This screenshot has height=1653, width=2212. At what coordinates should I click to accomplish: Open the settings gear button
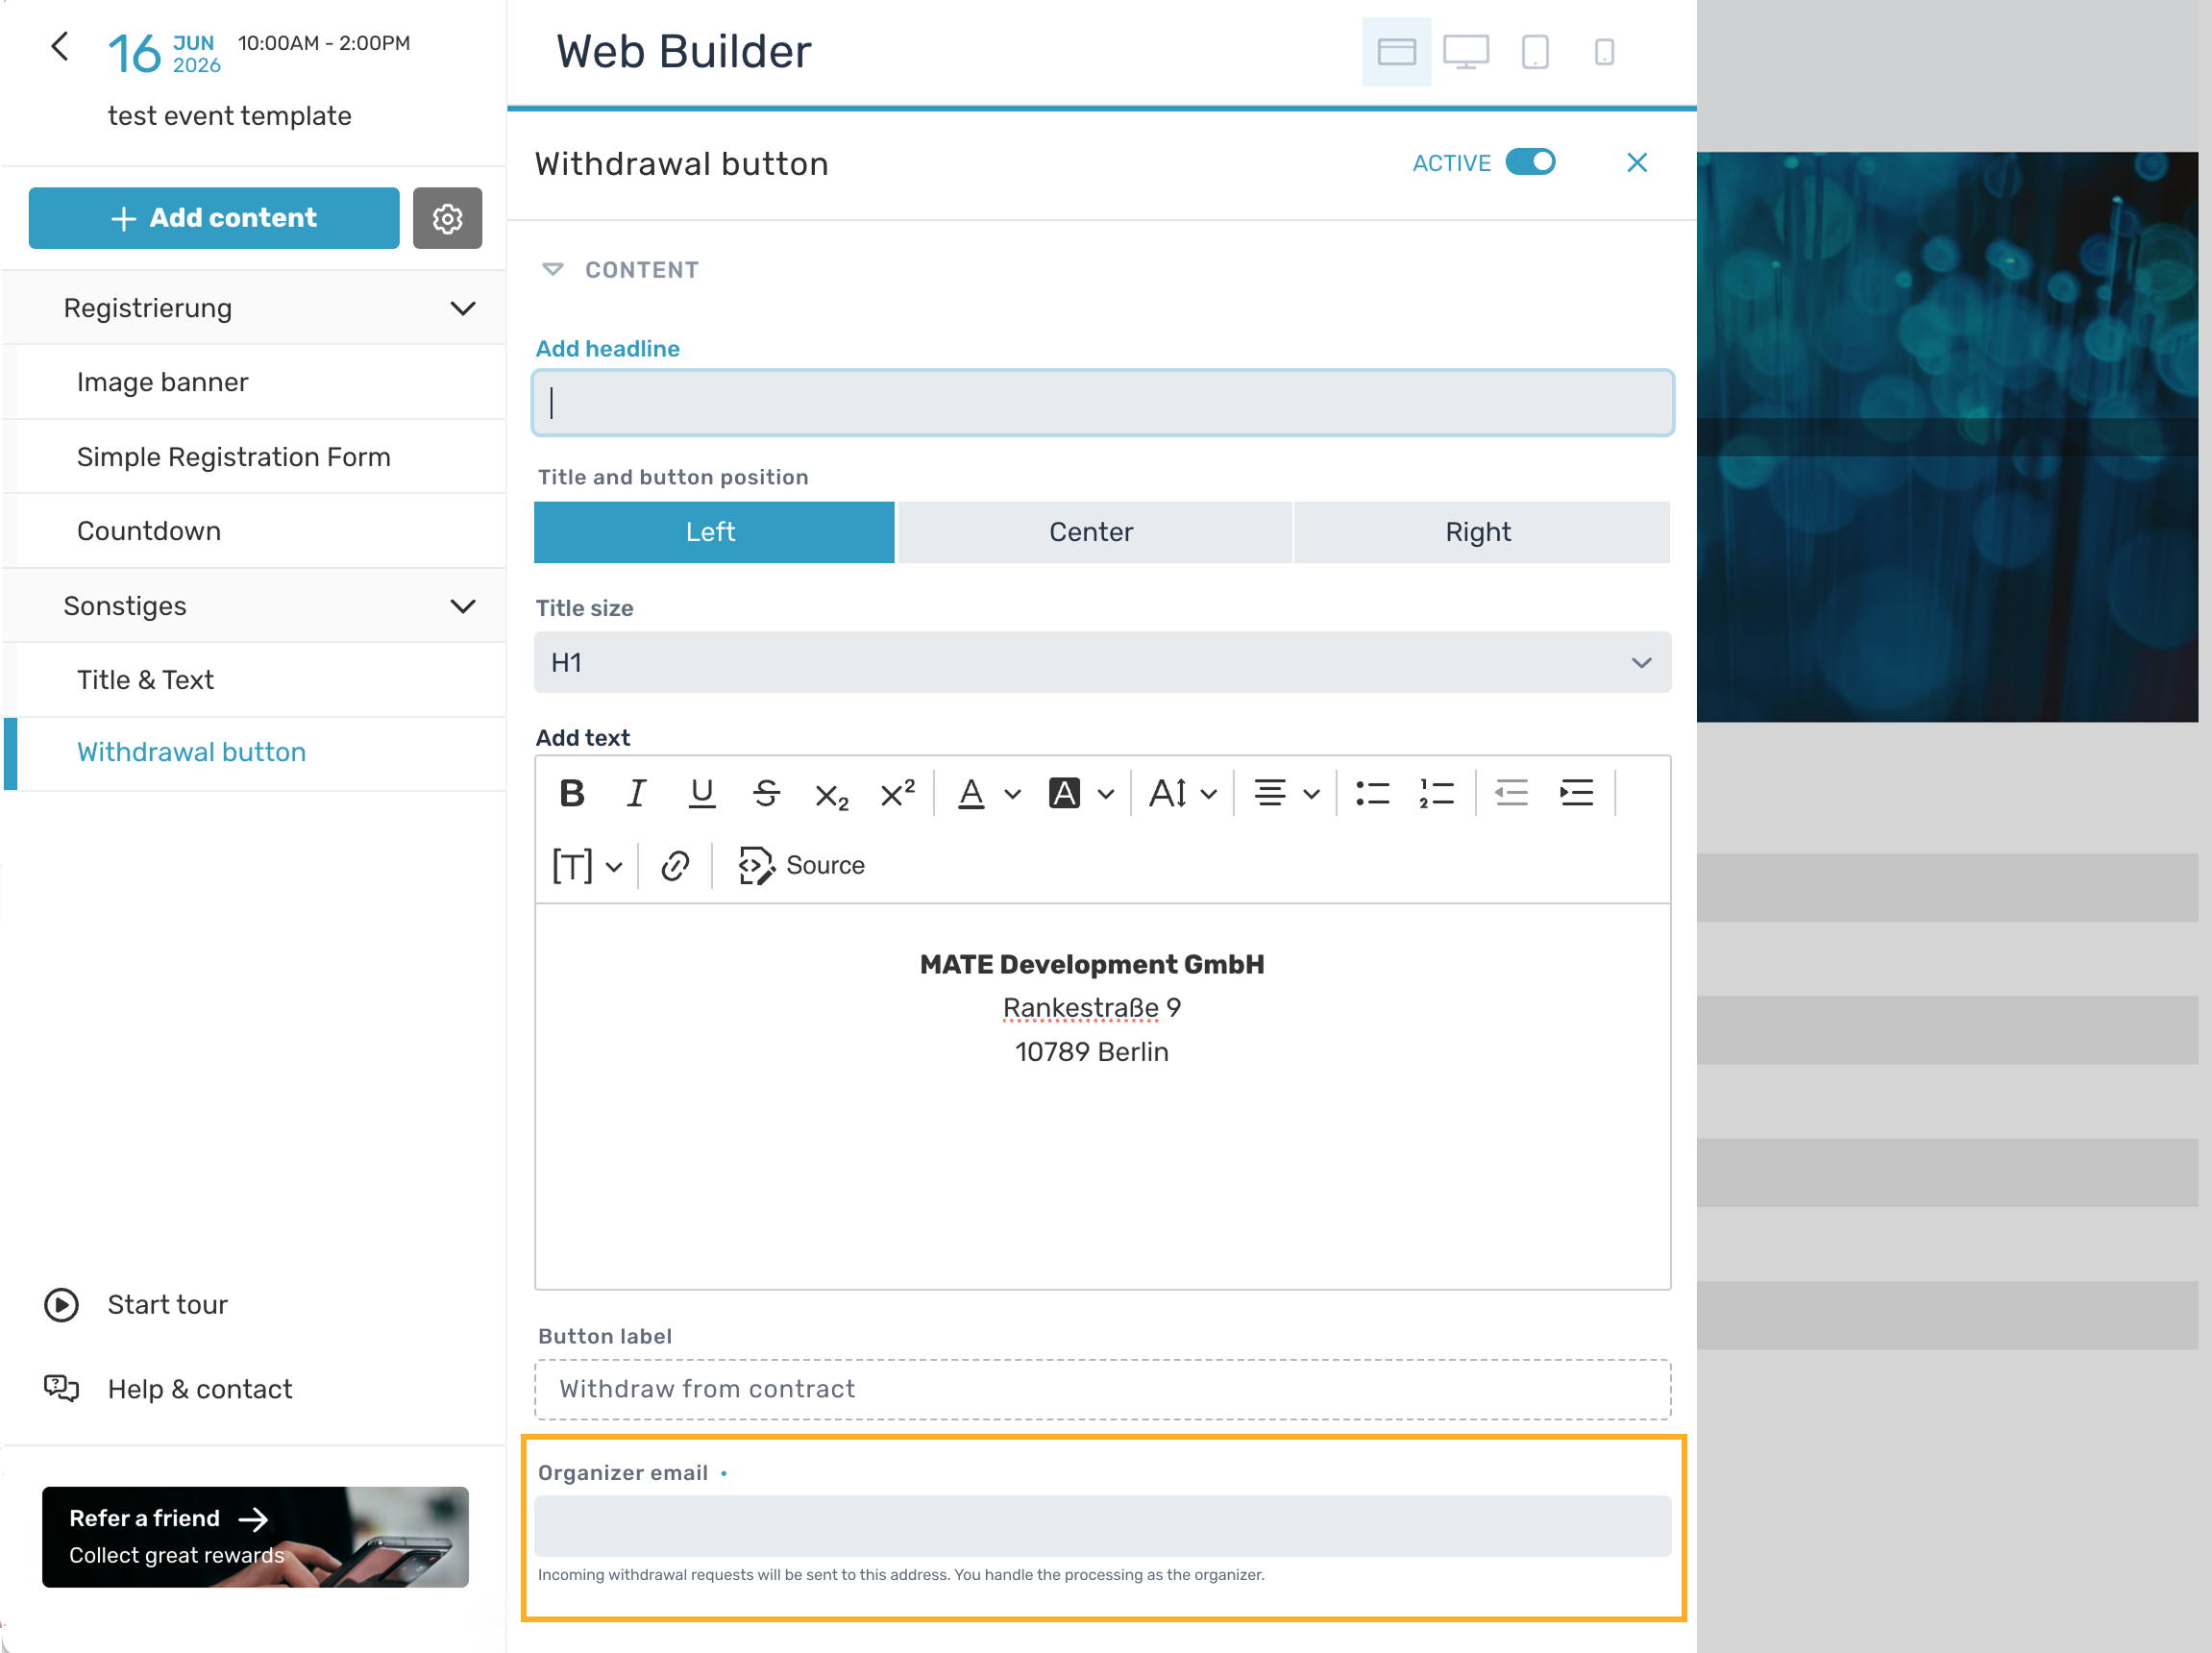pyautogui.click(x=447, y=218)
